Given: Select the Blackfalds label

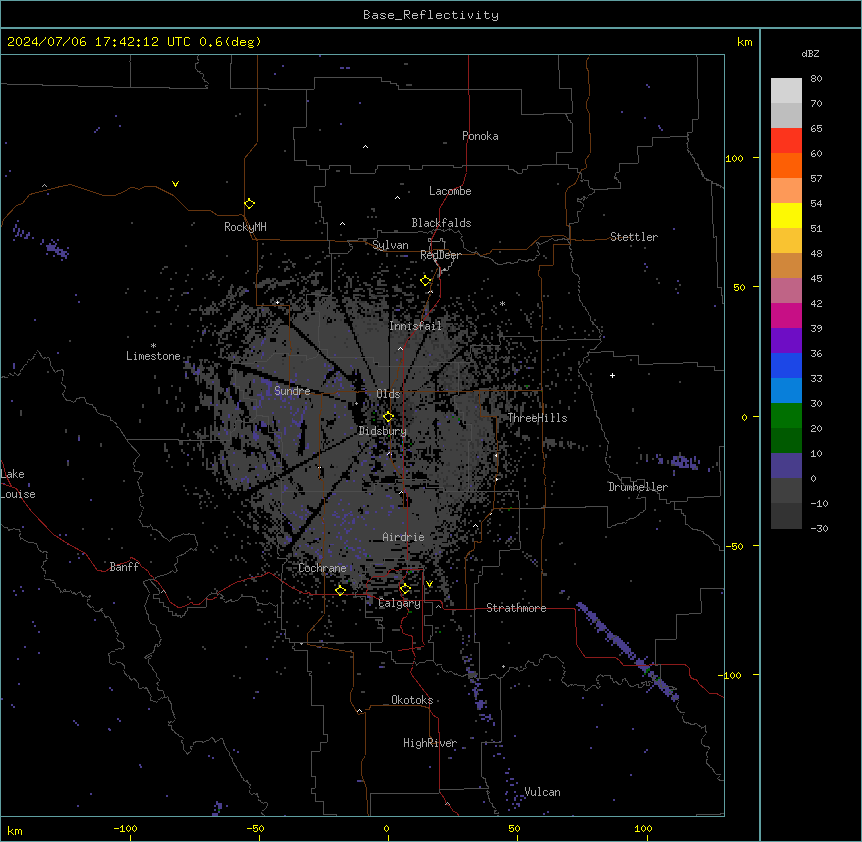Looking at the screenshot, I should (x=441, y=223).
